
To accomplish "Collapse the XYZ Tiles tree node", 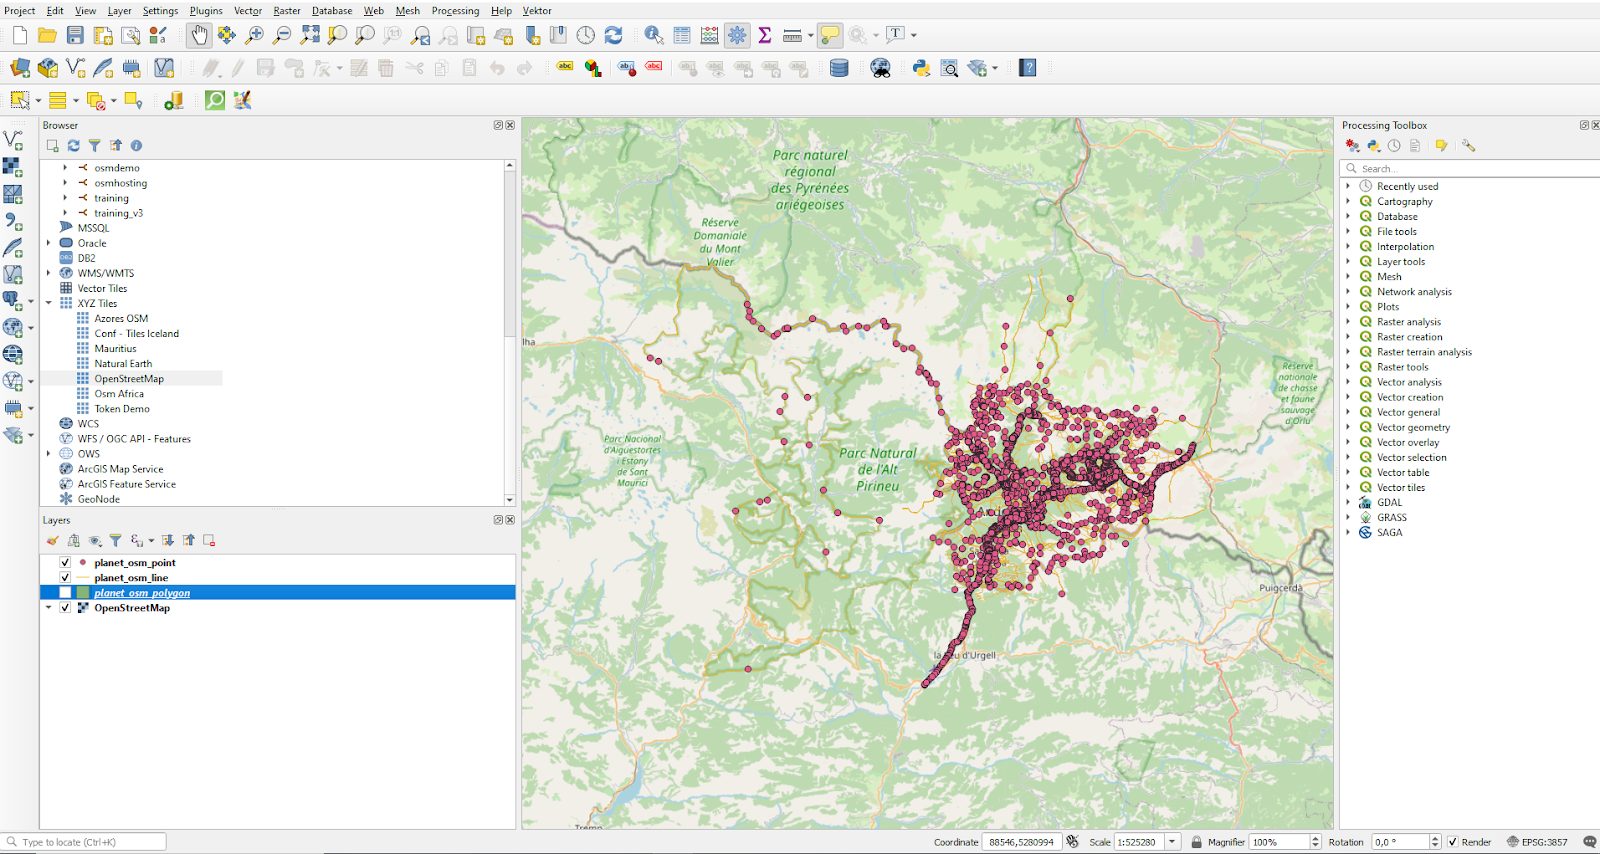I will (x=48, y=303).
